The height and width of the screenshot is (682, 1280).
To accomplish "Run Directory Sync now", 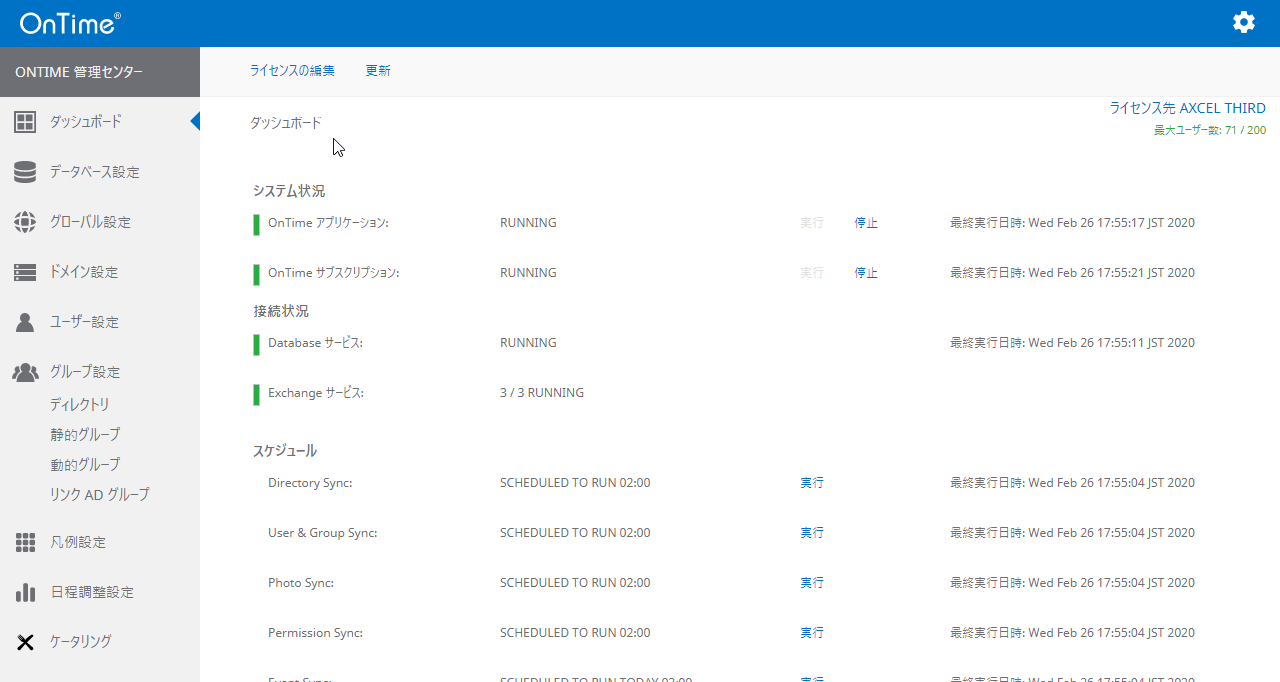I will click(x=812, y=483).
